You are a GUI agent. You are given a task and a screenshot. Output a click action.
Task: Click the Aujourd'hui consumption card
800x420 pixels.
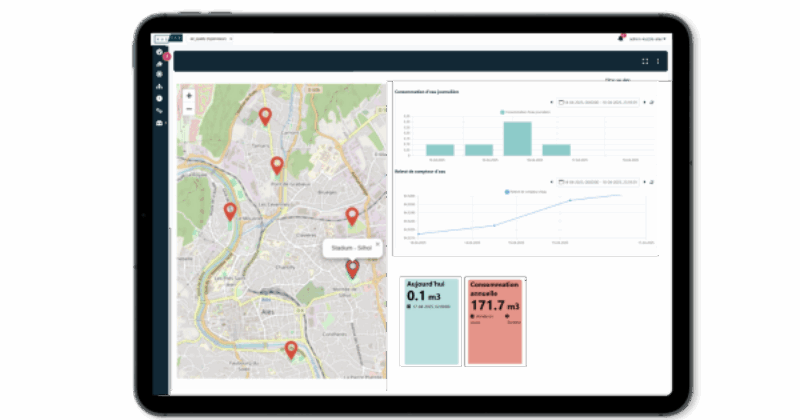point(431,321)
